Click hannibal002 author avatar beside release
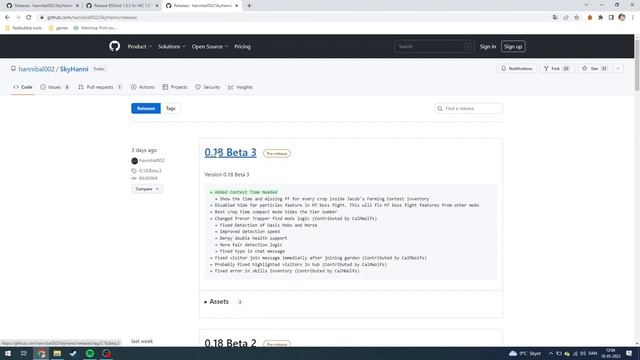The height and width of the screenshot is (360, 640). coord(135,161)
